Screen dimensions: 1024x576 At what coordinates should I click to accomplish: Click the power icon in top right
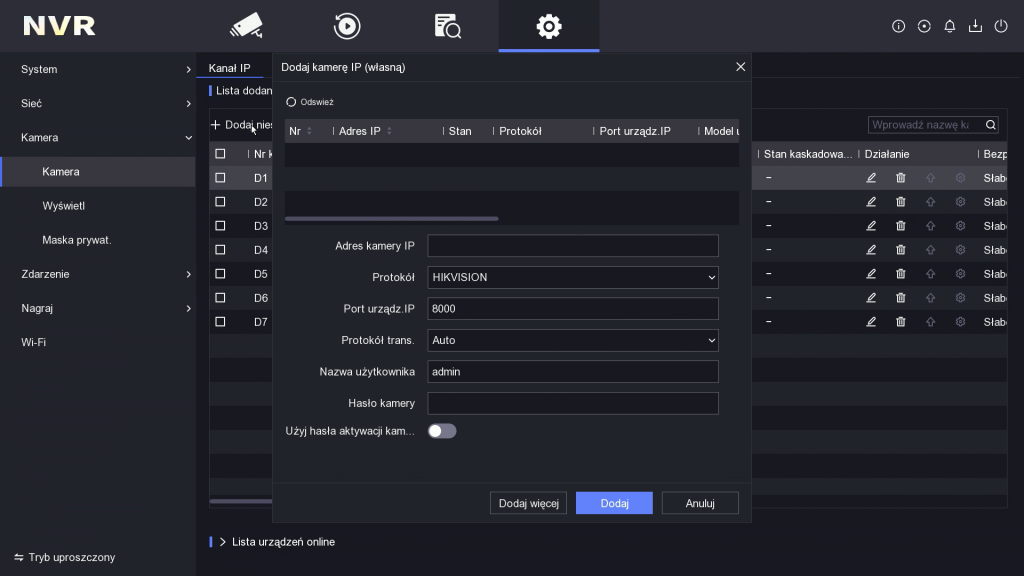pyautogui.click(x=1001, y=26)
